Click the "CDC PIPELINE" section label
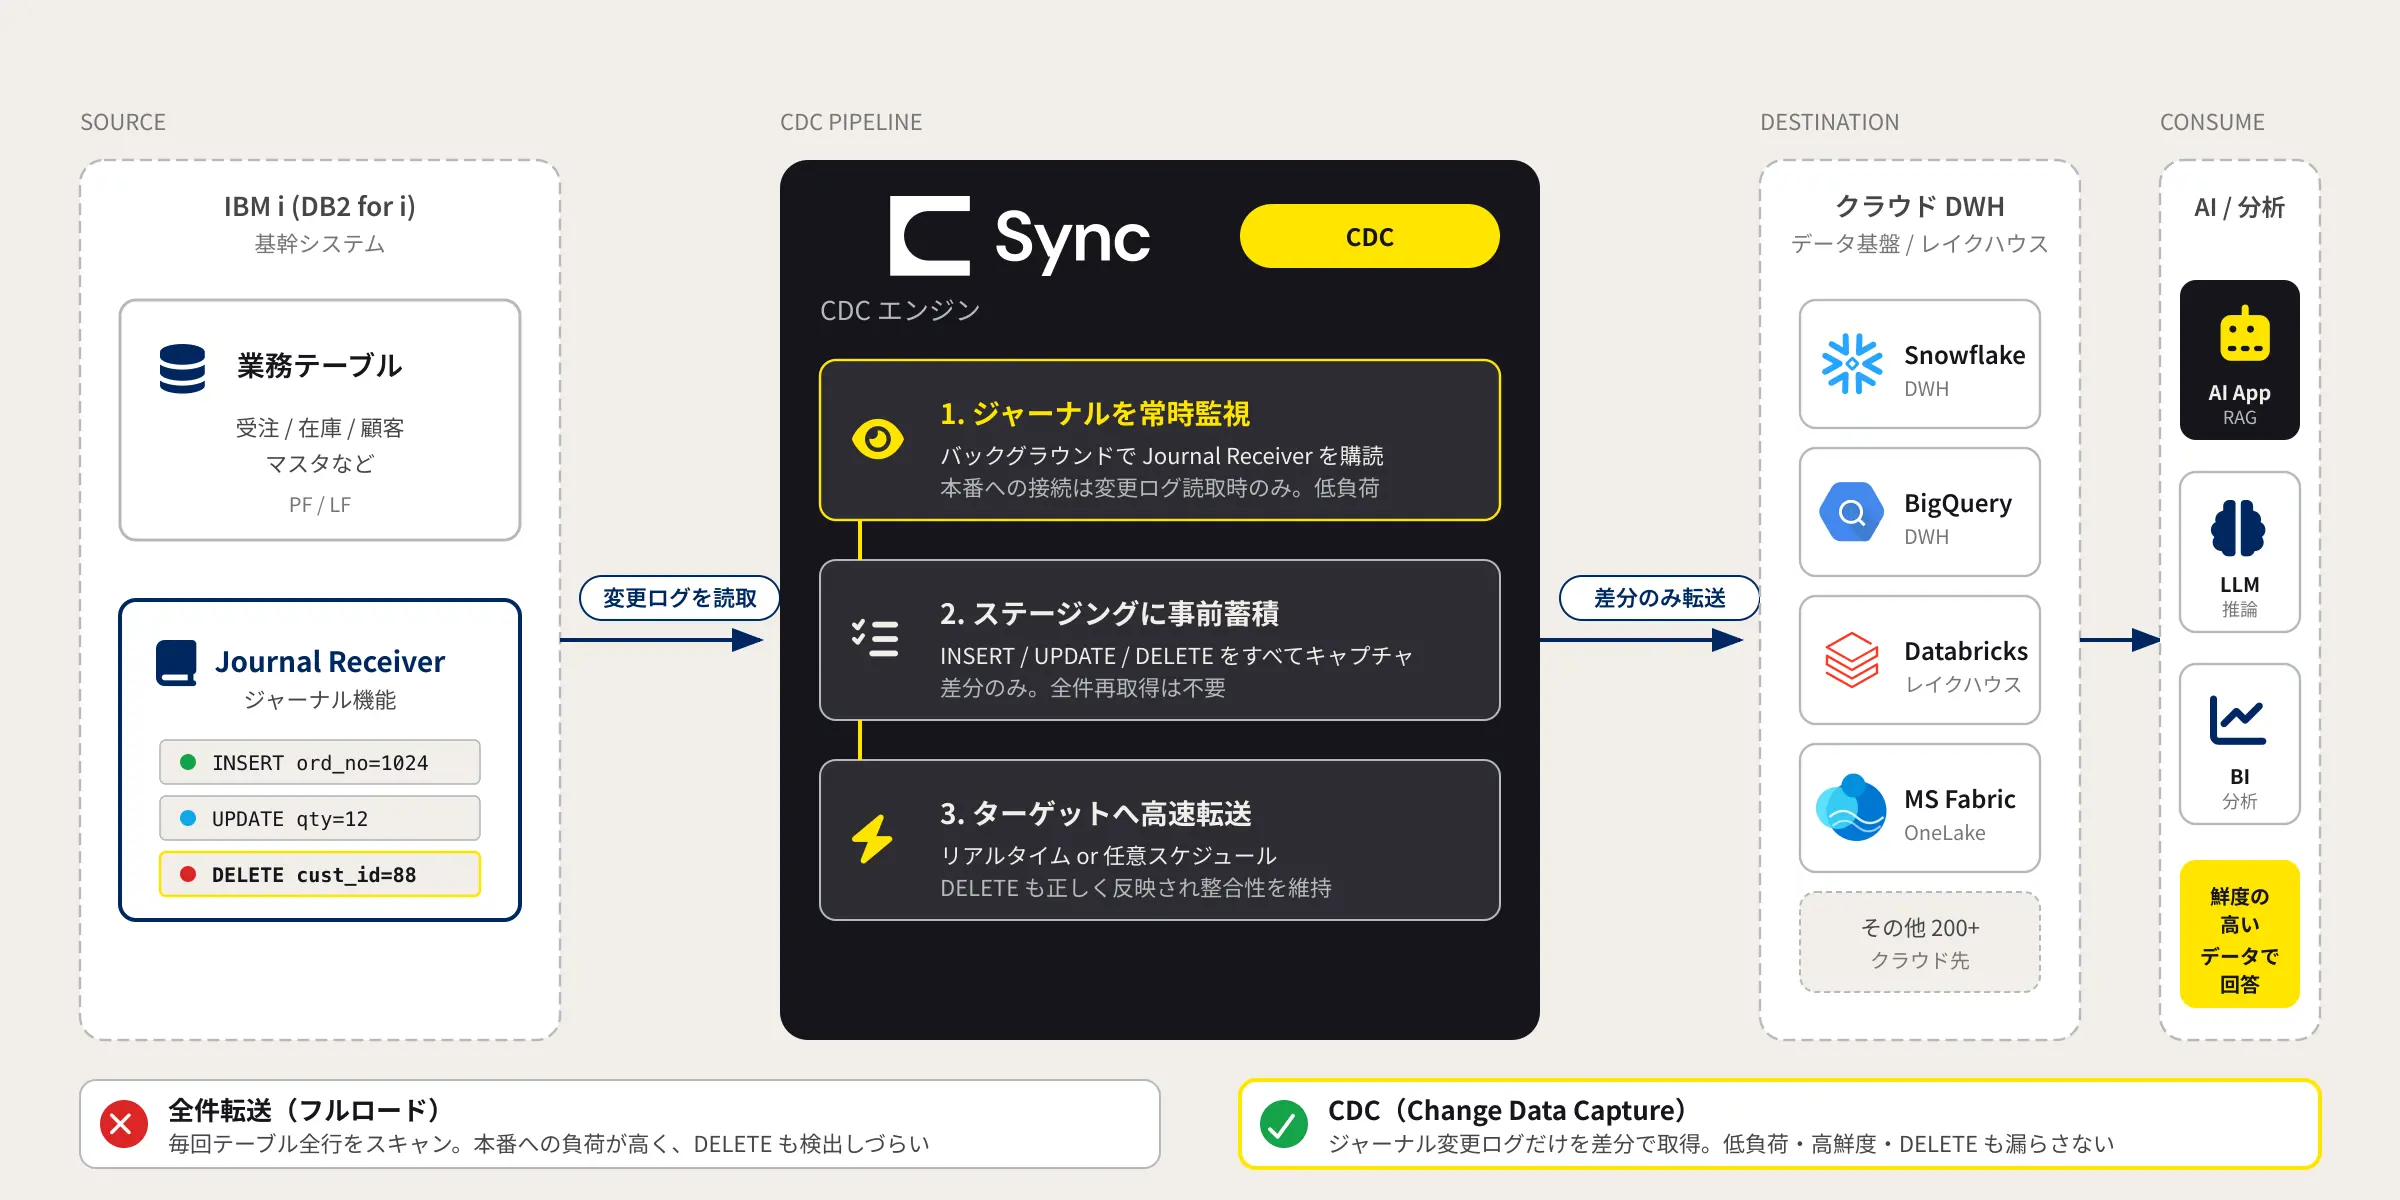The width and height of the screenshot is (2400, 1200). pyautogui.click(x=851, y=122)
